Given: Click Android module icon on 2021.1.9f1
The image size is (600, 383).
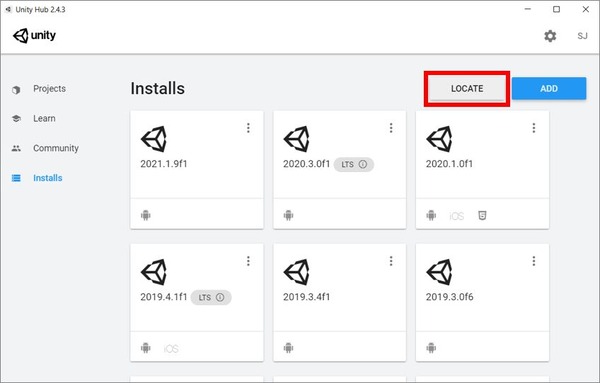Looking at the screenshot, I should point(146,215).
